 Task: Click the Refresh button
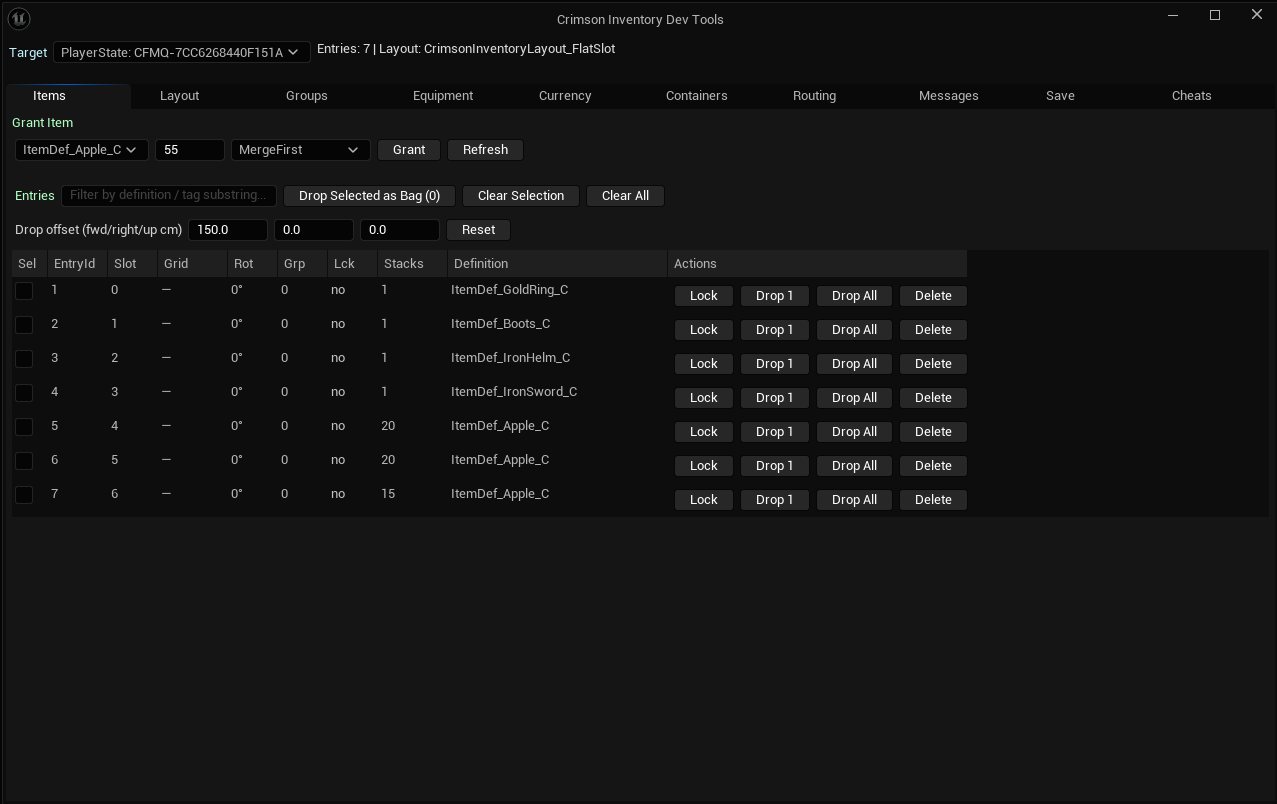tap(485, 150)
